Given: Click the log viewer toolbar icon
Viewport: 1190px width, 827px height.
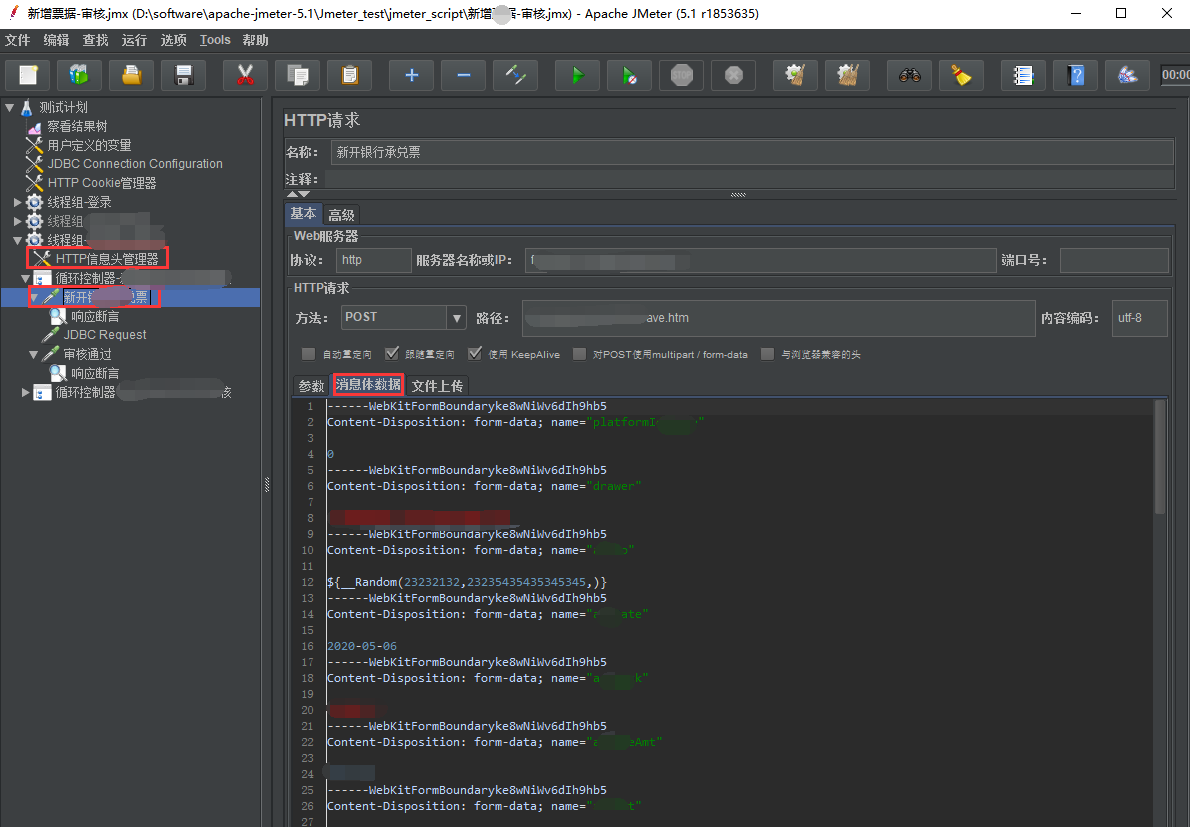Looking at the screenshot, I should (x=1127, y=75).
